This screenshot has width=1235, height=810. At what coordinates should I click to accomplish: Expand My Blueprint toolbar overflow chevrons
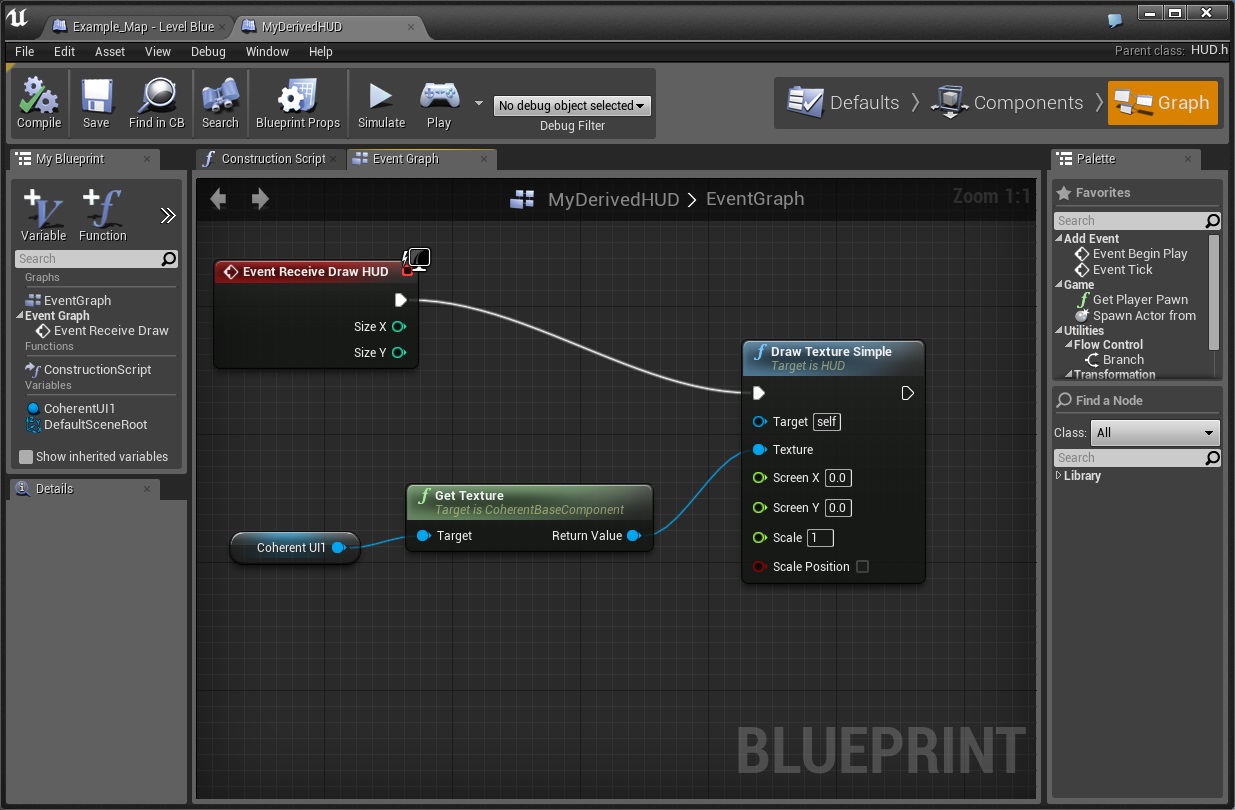(x=168, y=215)
